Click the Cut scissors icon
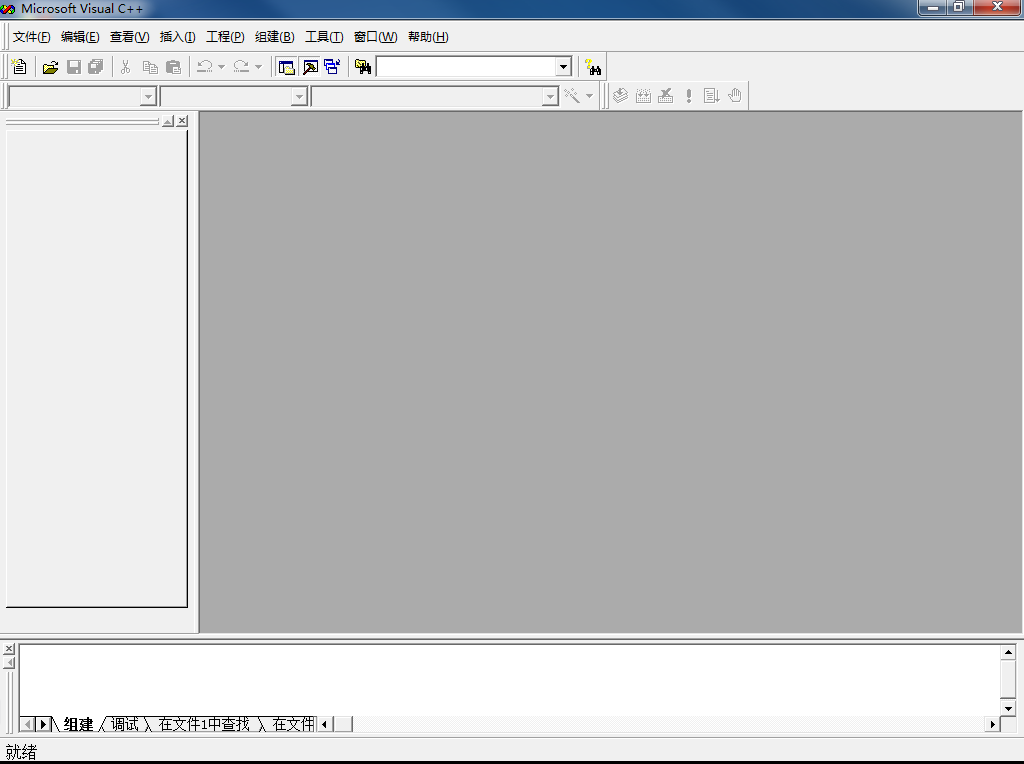 click(x=126, y=67)
